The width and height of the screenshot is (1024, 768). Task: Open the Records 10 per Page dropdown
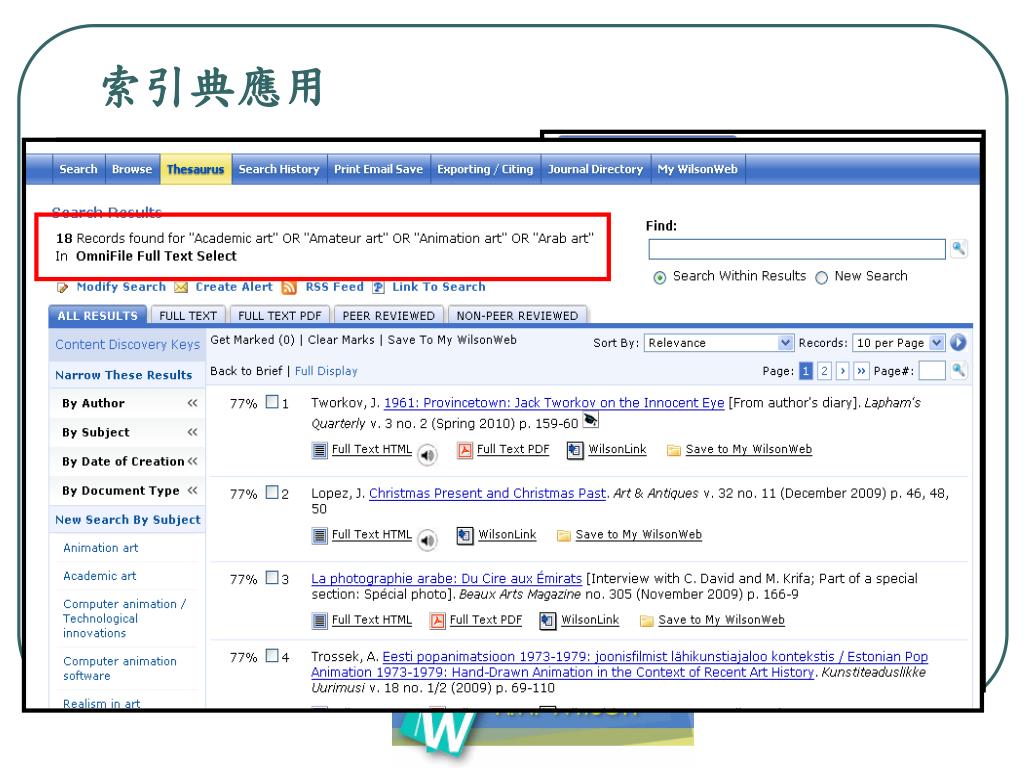(898, 343)
